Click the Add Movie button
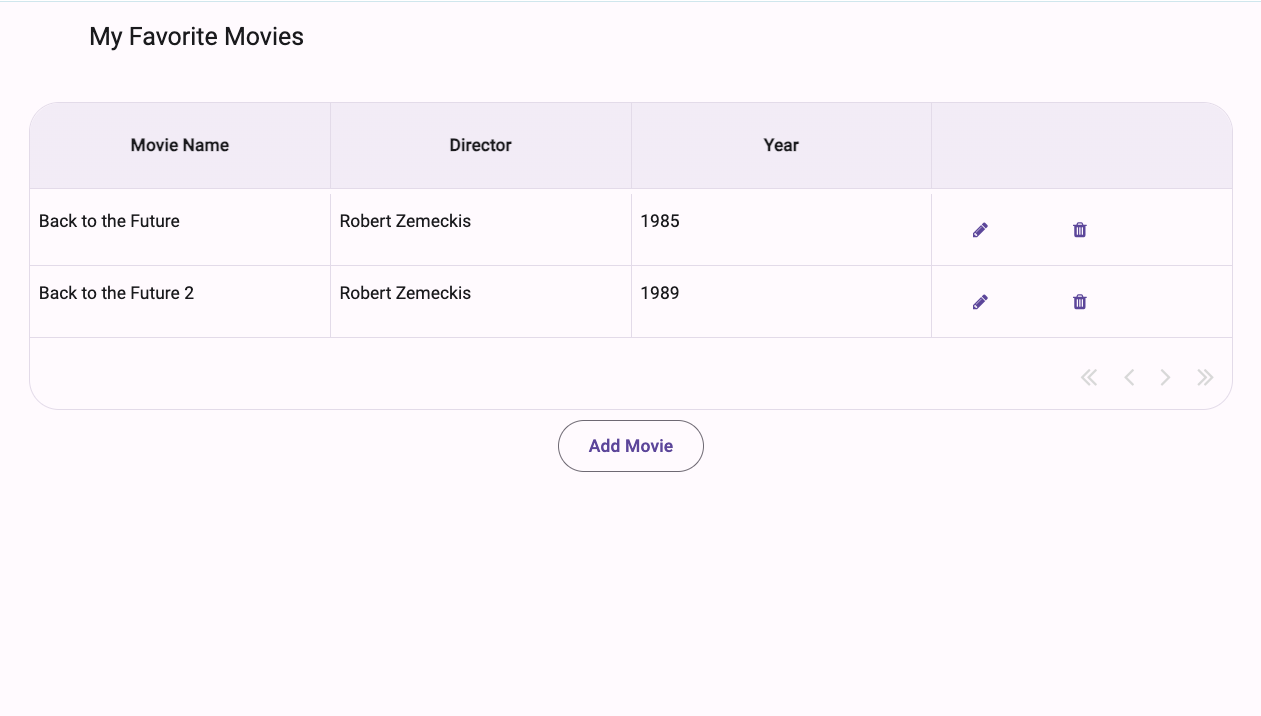The width and height of the screenshot is (1261, 716). click(630, 445)
